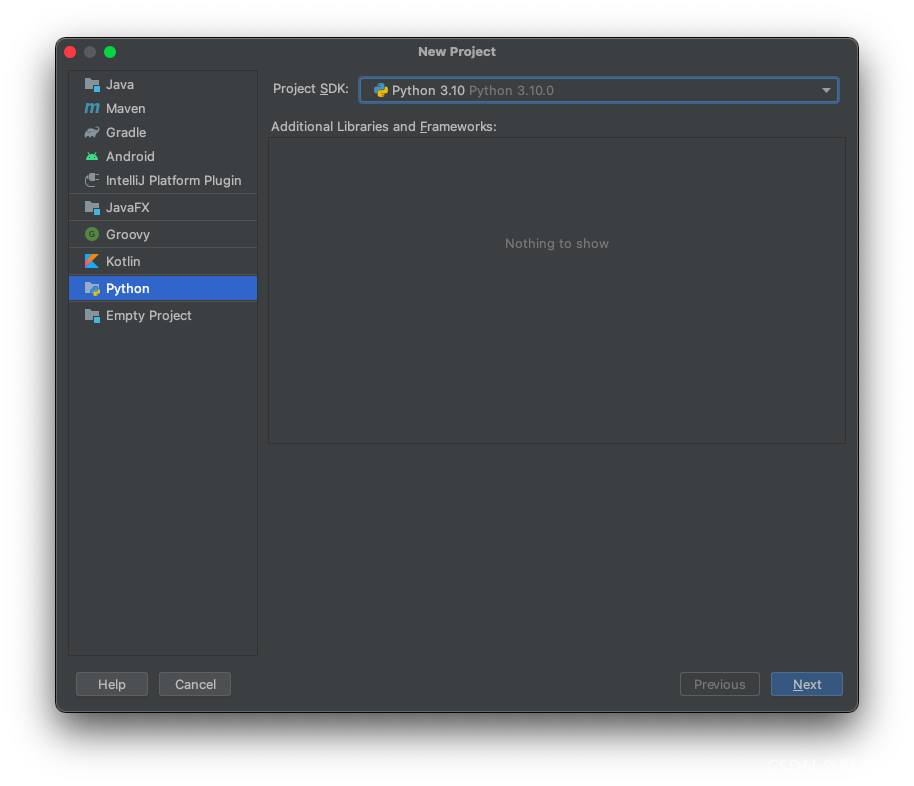Click the Kotlin 'K' logo icon
914x786 pixels.
click(x=92, y=261)
